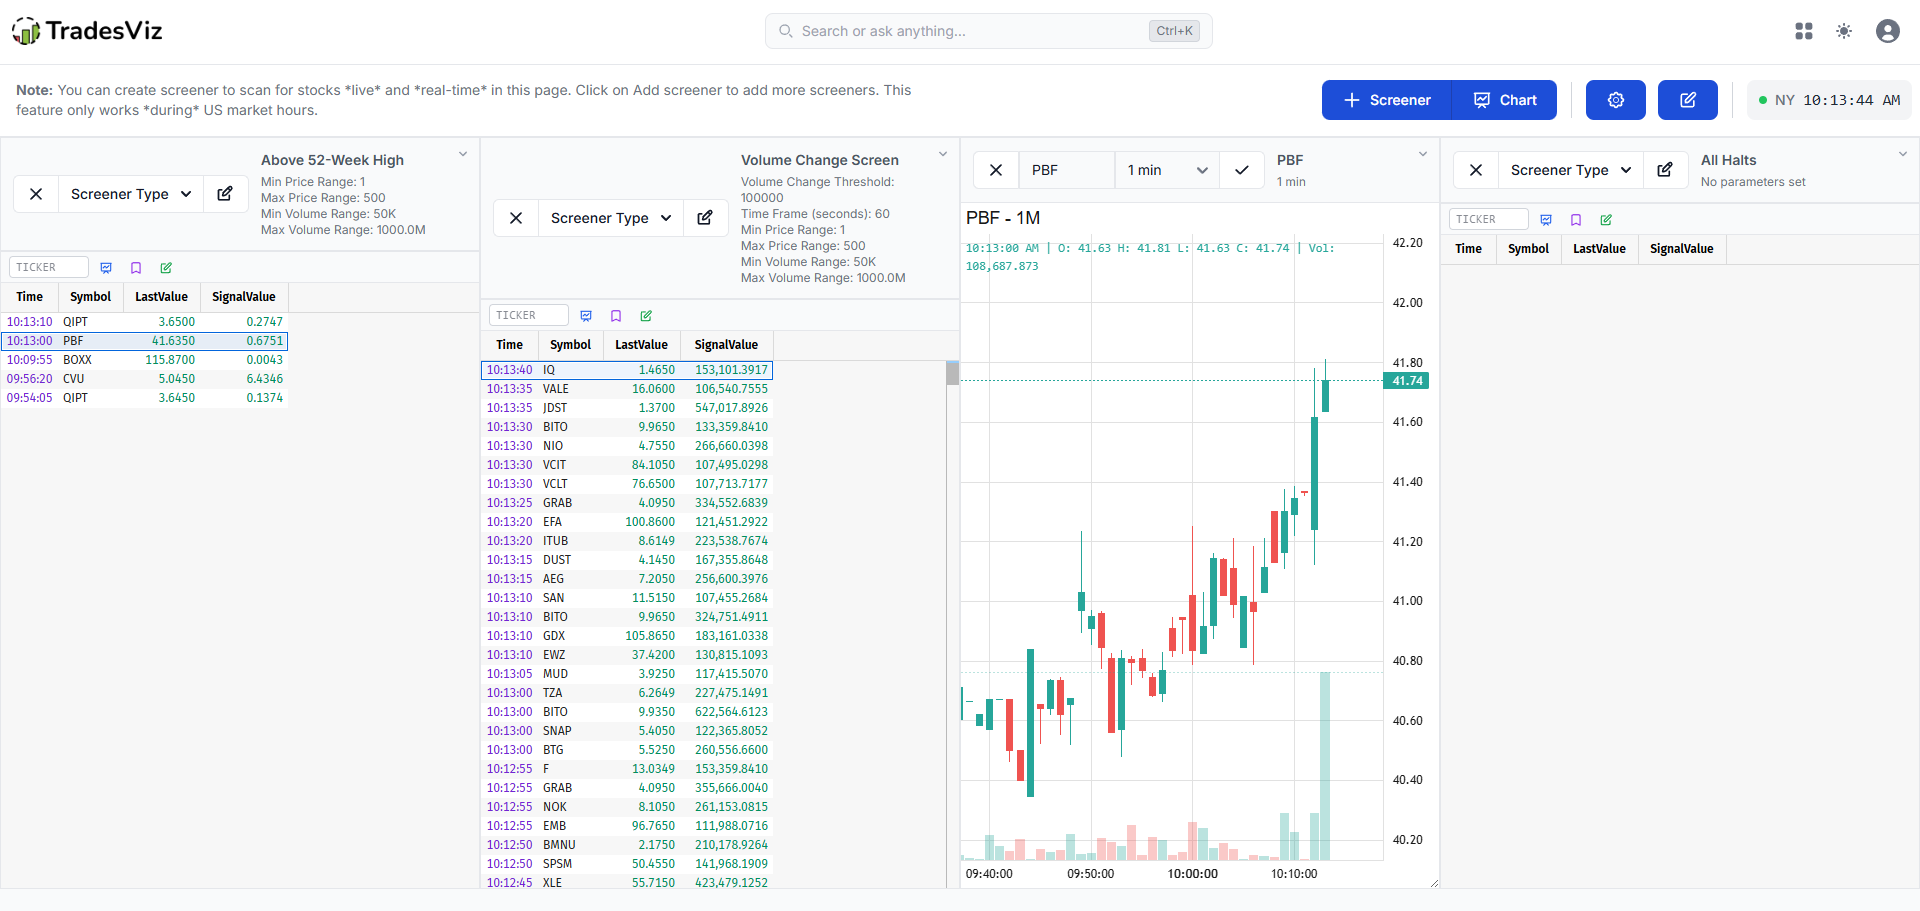Click the edit pencil beside the first Screener Type selector
Screen dimensions: 1920x911
tap(225, 193)
